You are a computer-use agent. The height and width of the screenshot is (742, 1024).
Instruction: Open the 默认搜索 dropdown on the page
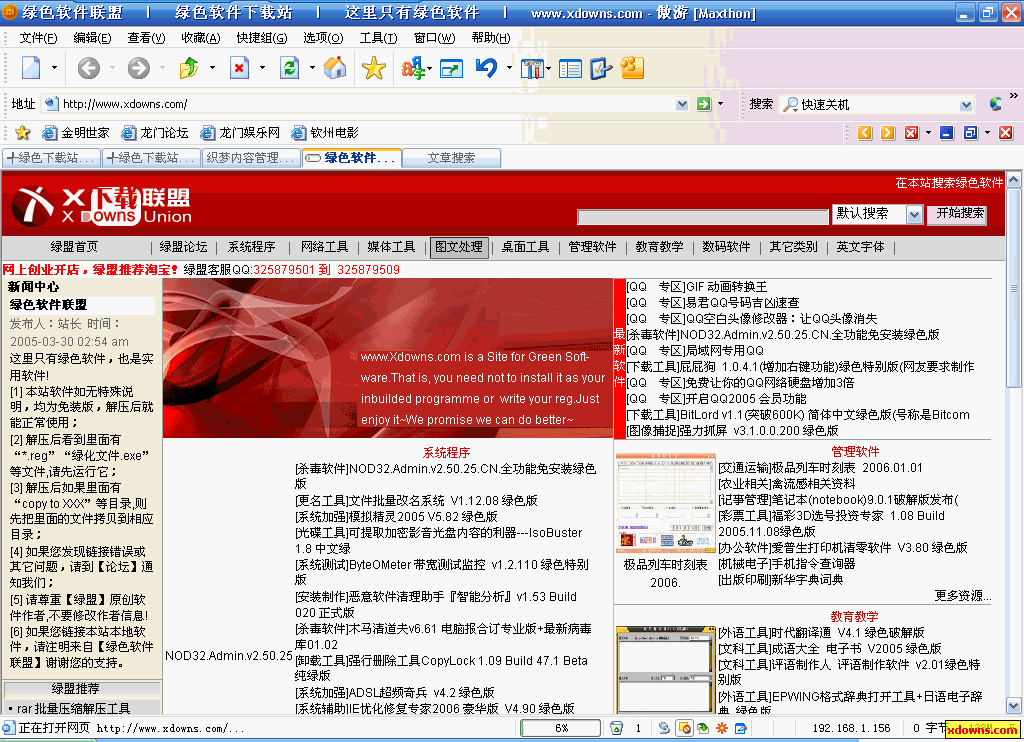[x=914, y=214]
